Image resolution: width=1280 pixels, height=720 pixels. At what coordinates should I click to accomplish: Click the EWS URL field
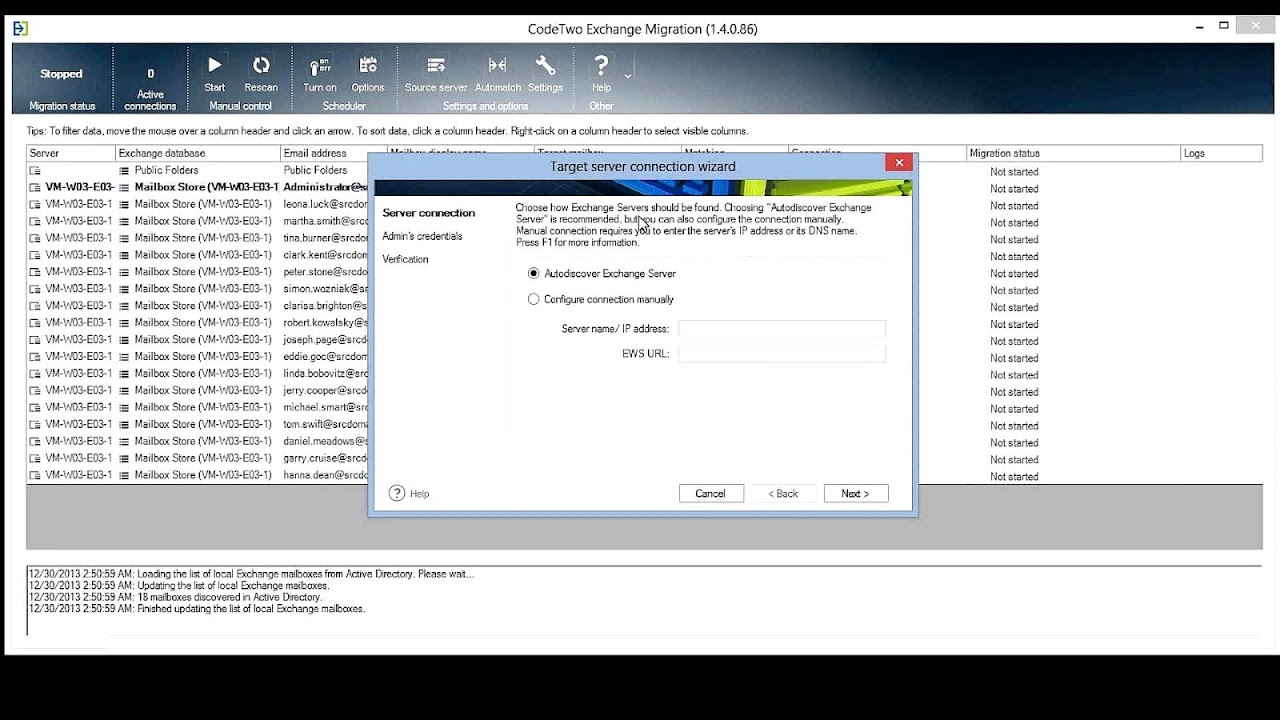[782, 354]
